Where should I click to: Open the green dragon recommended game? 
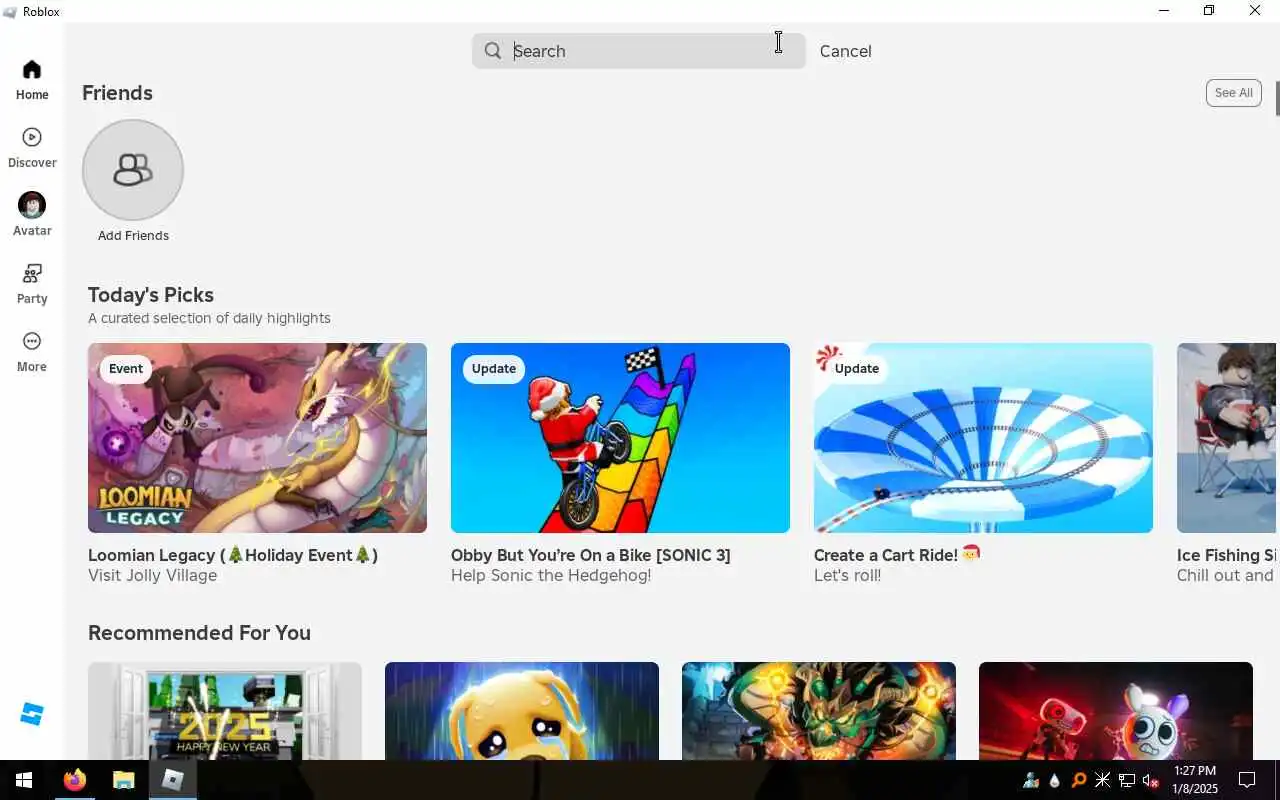pyautogui.click(x=819, y=711)
